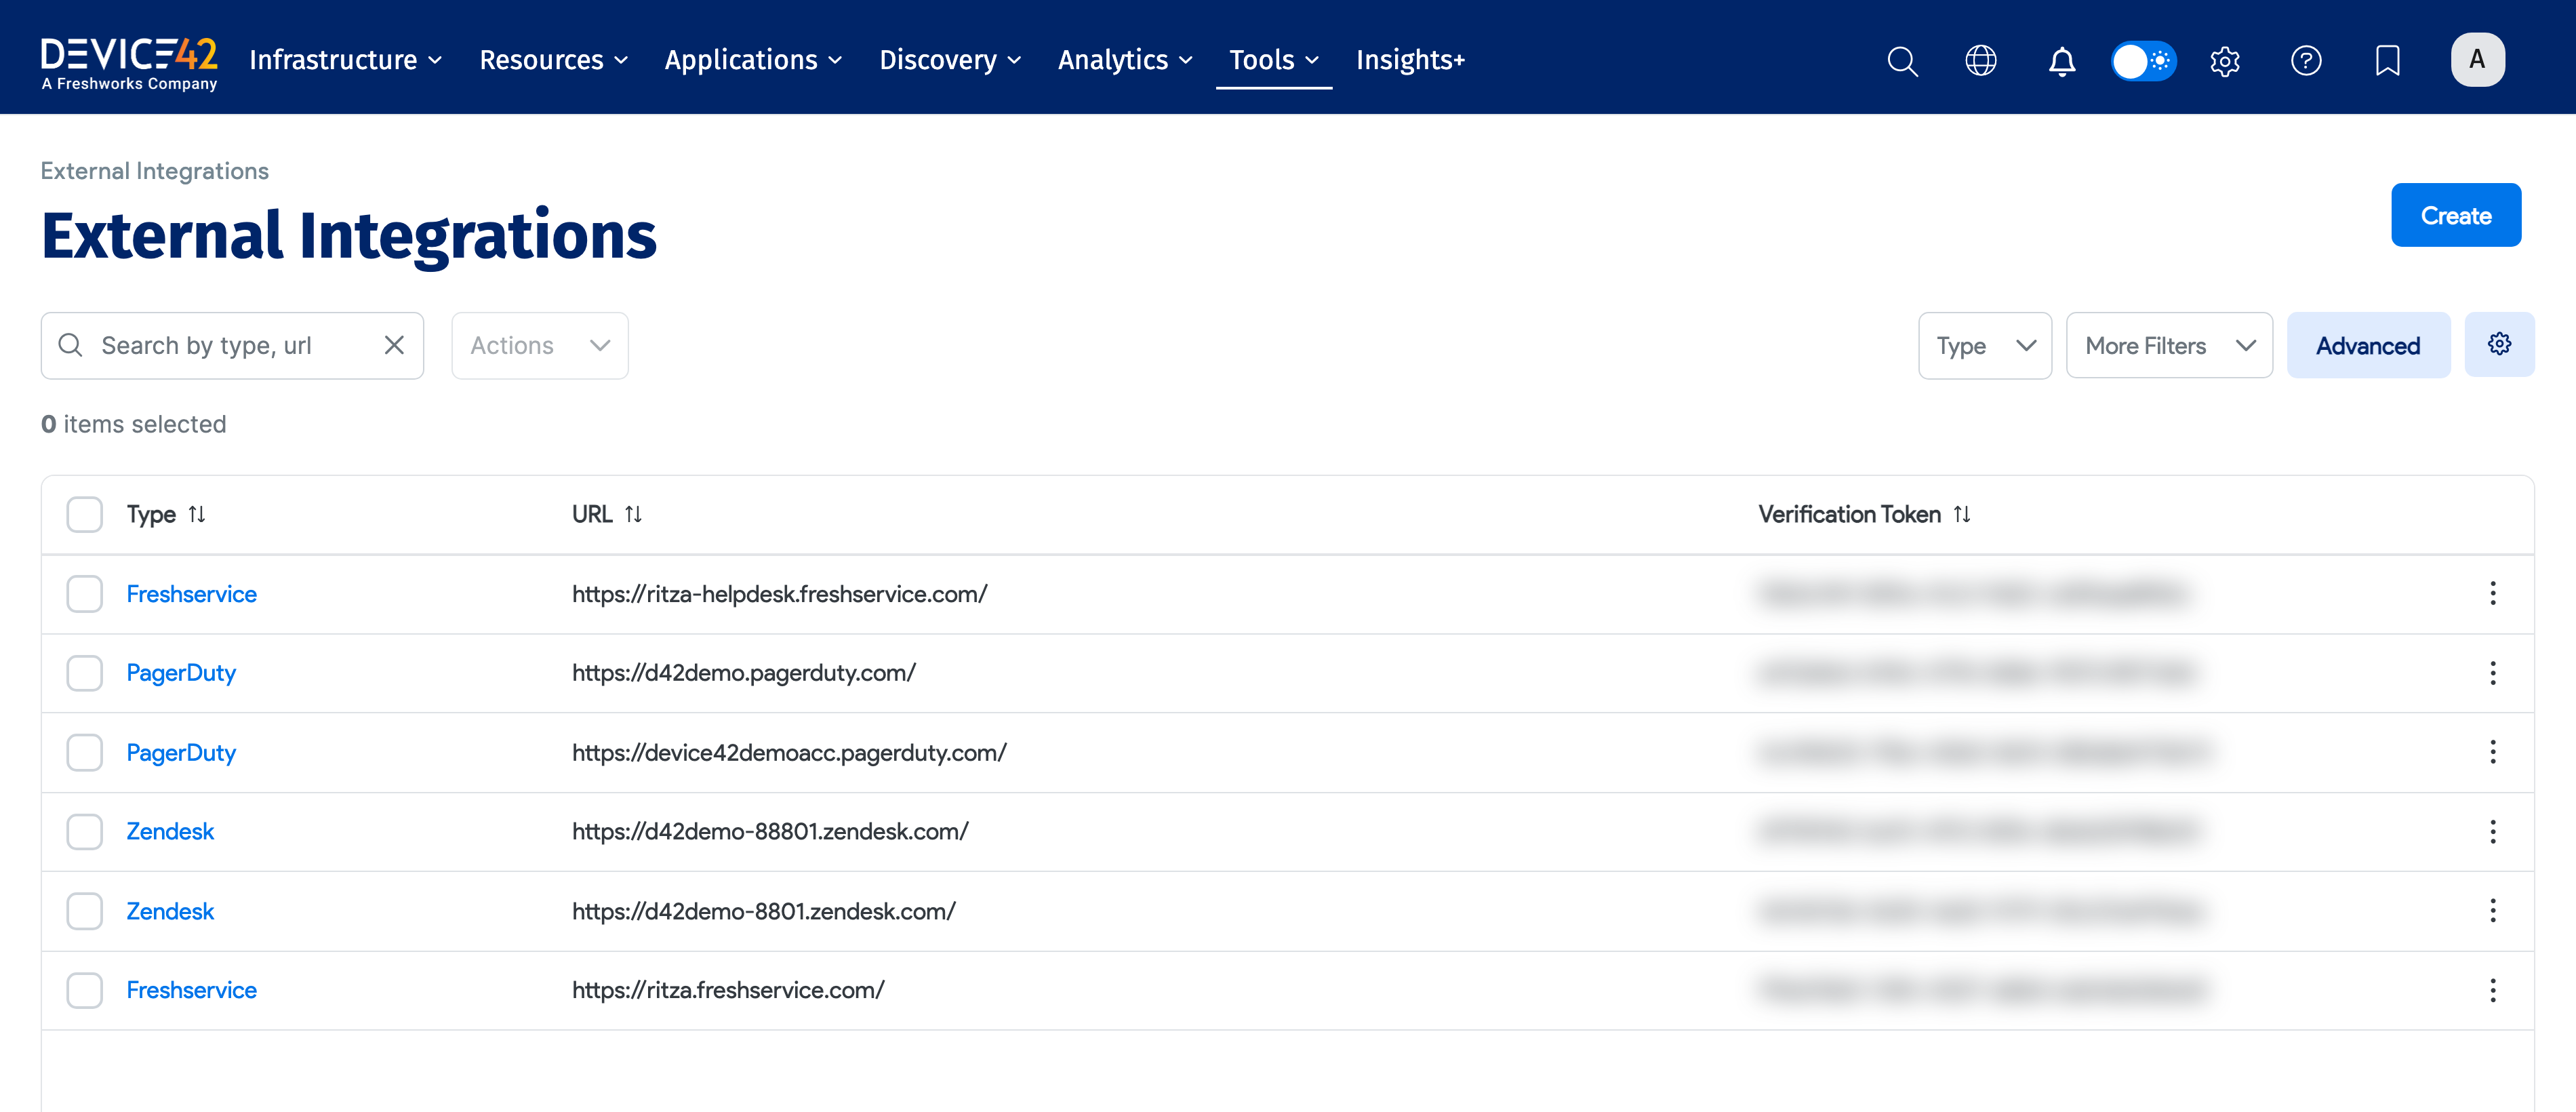The width and height of the screenshot is (2576, 1112).
Task: Open row menu for d42demo-8801 Zendesk
Action: tap(2492, 910)
